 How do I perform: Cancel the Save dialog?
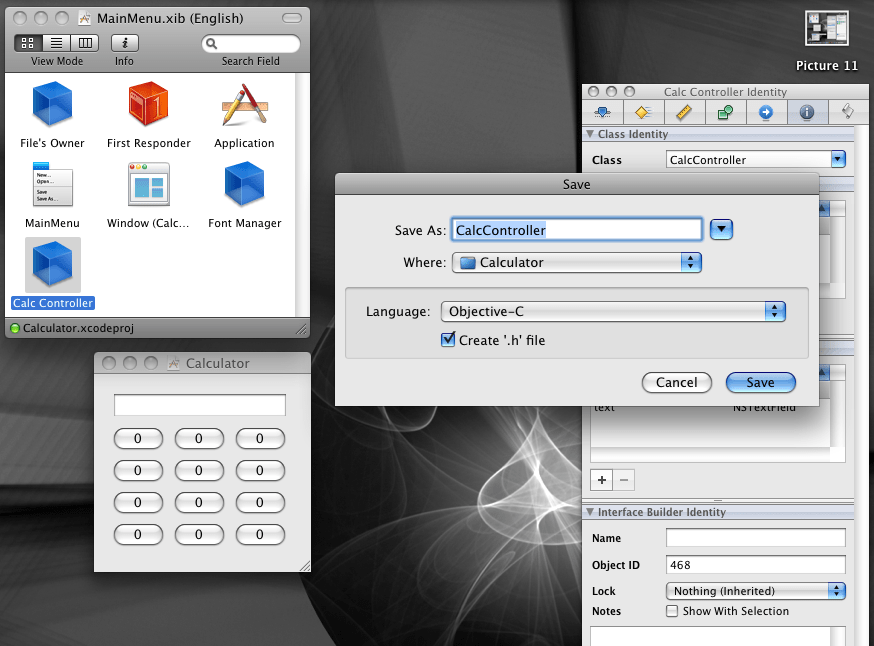[677, 382]
